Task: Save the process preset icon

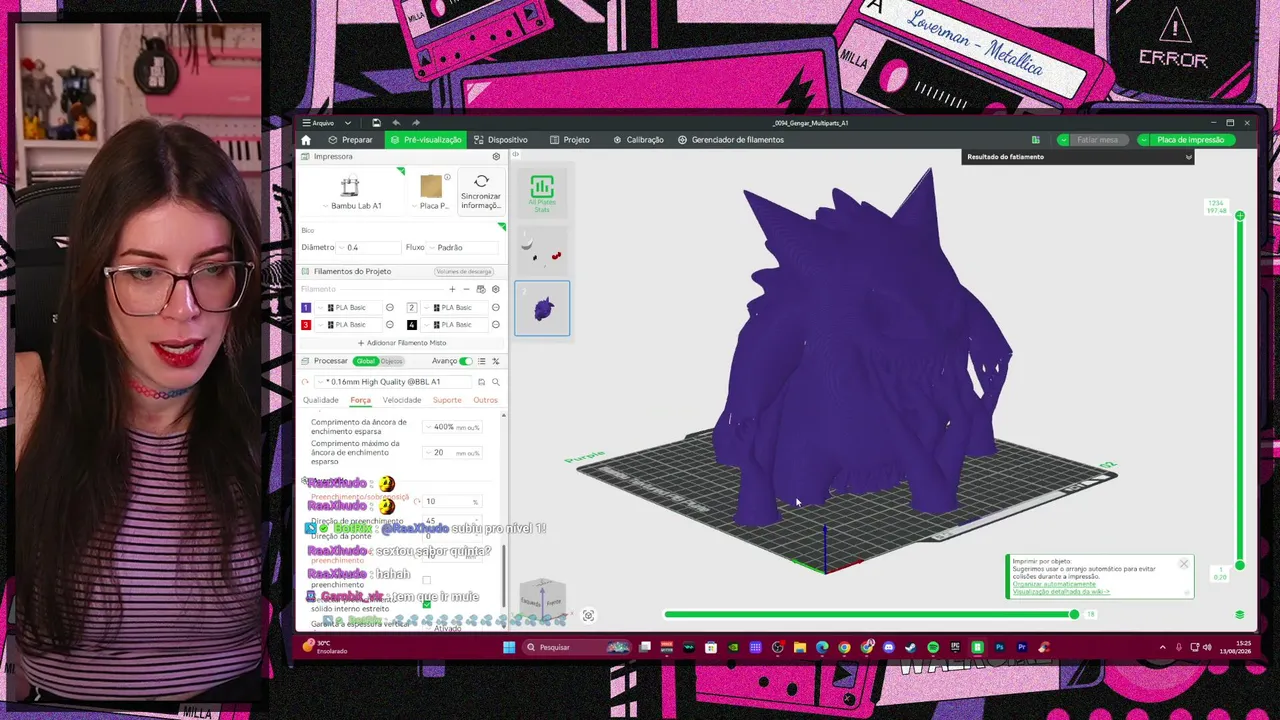Action: pos(481,382)
